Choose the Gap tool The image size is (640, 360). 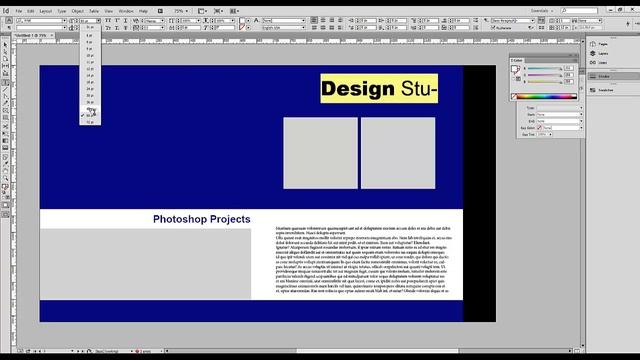pos(5,66)
